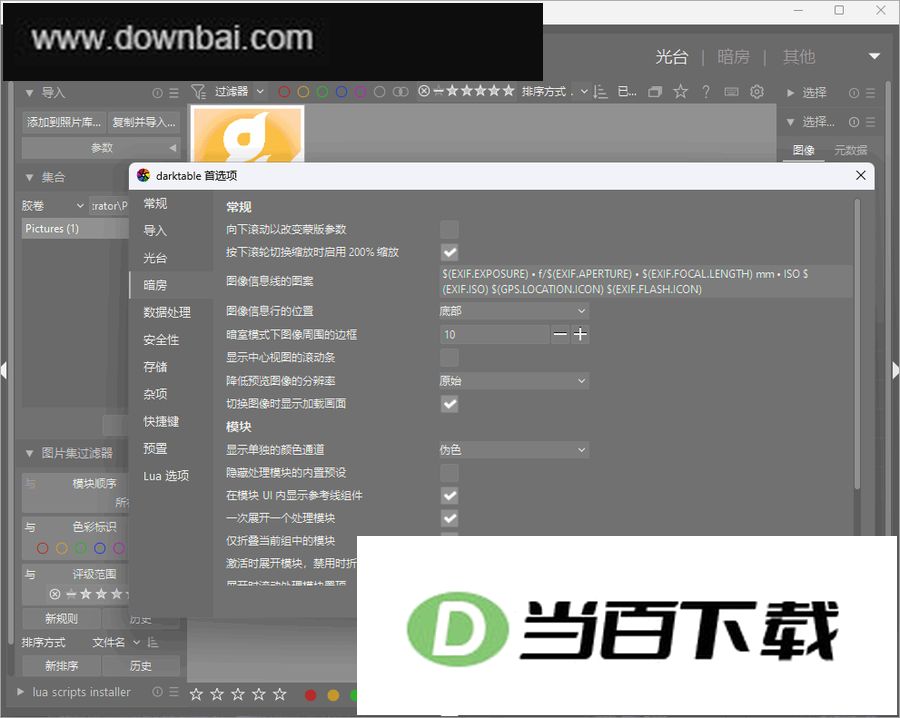Open 降低预览图像的分辨率 dropdown showing 原始
900x718 pixels.
[513, 381]
